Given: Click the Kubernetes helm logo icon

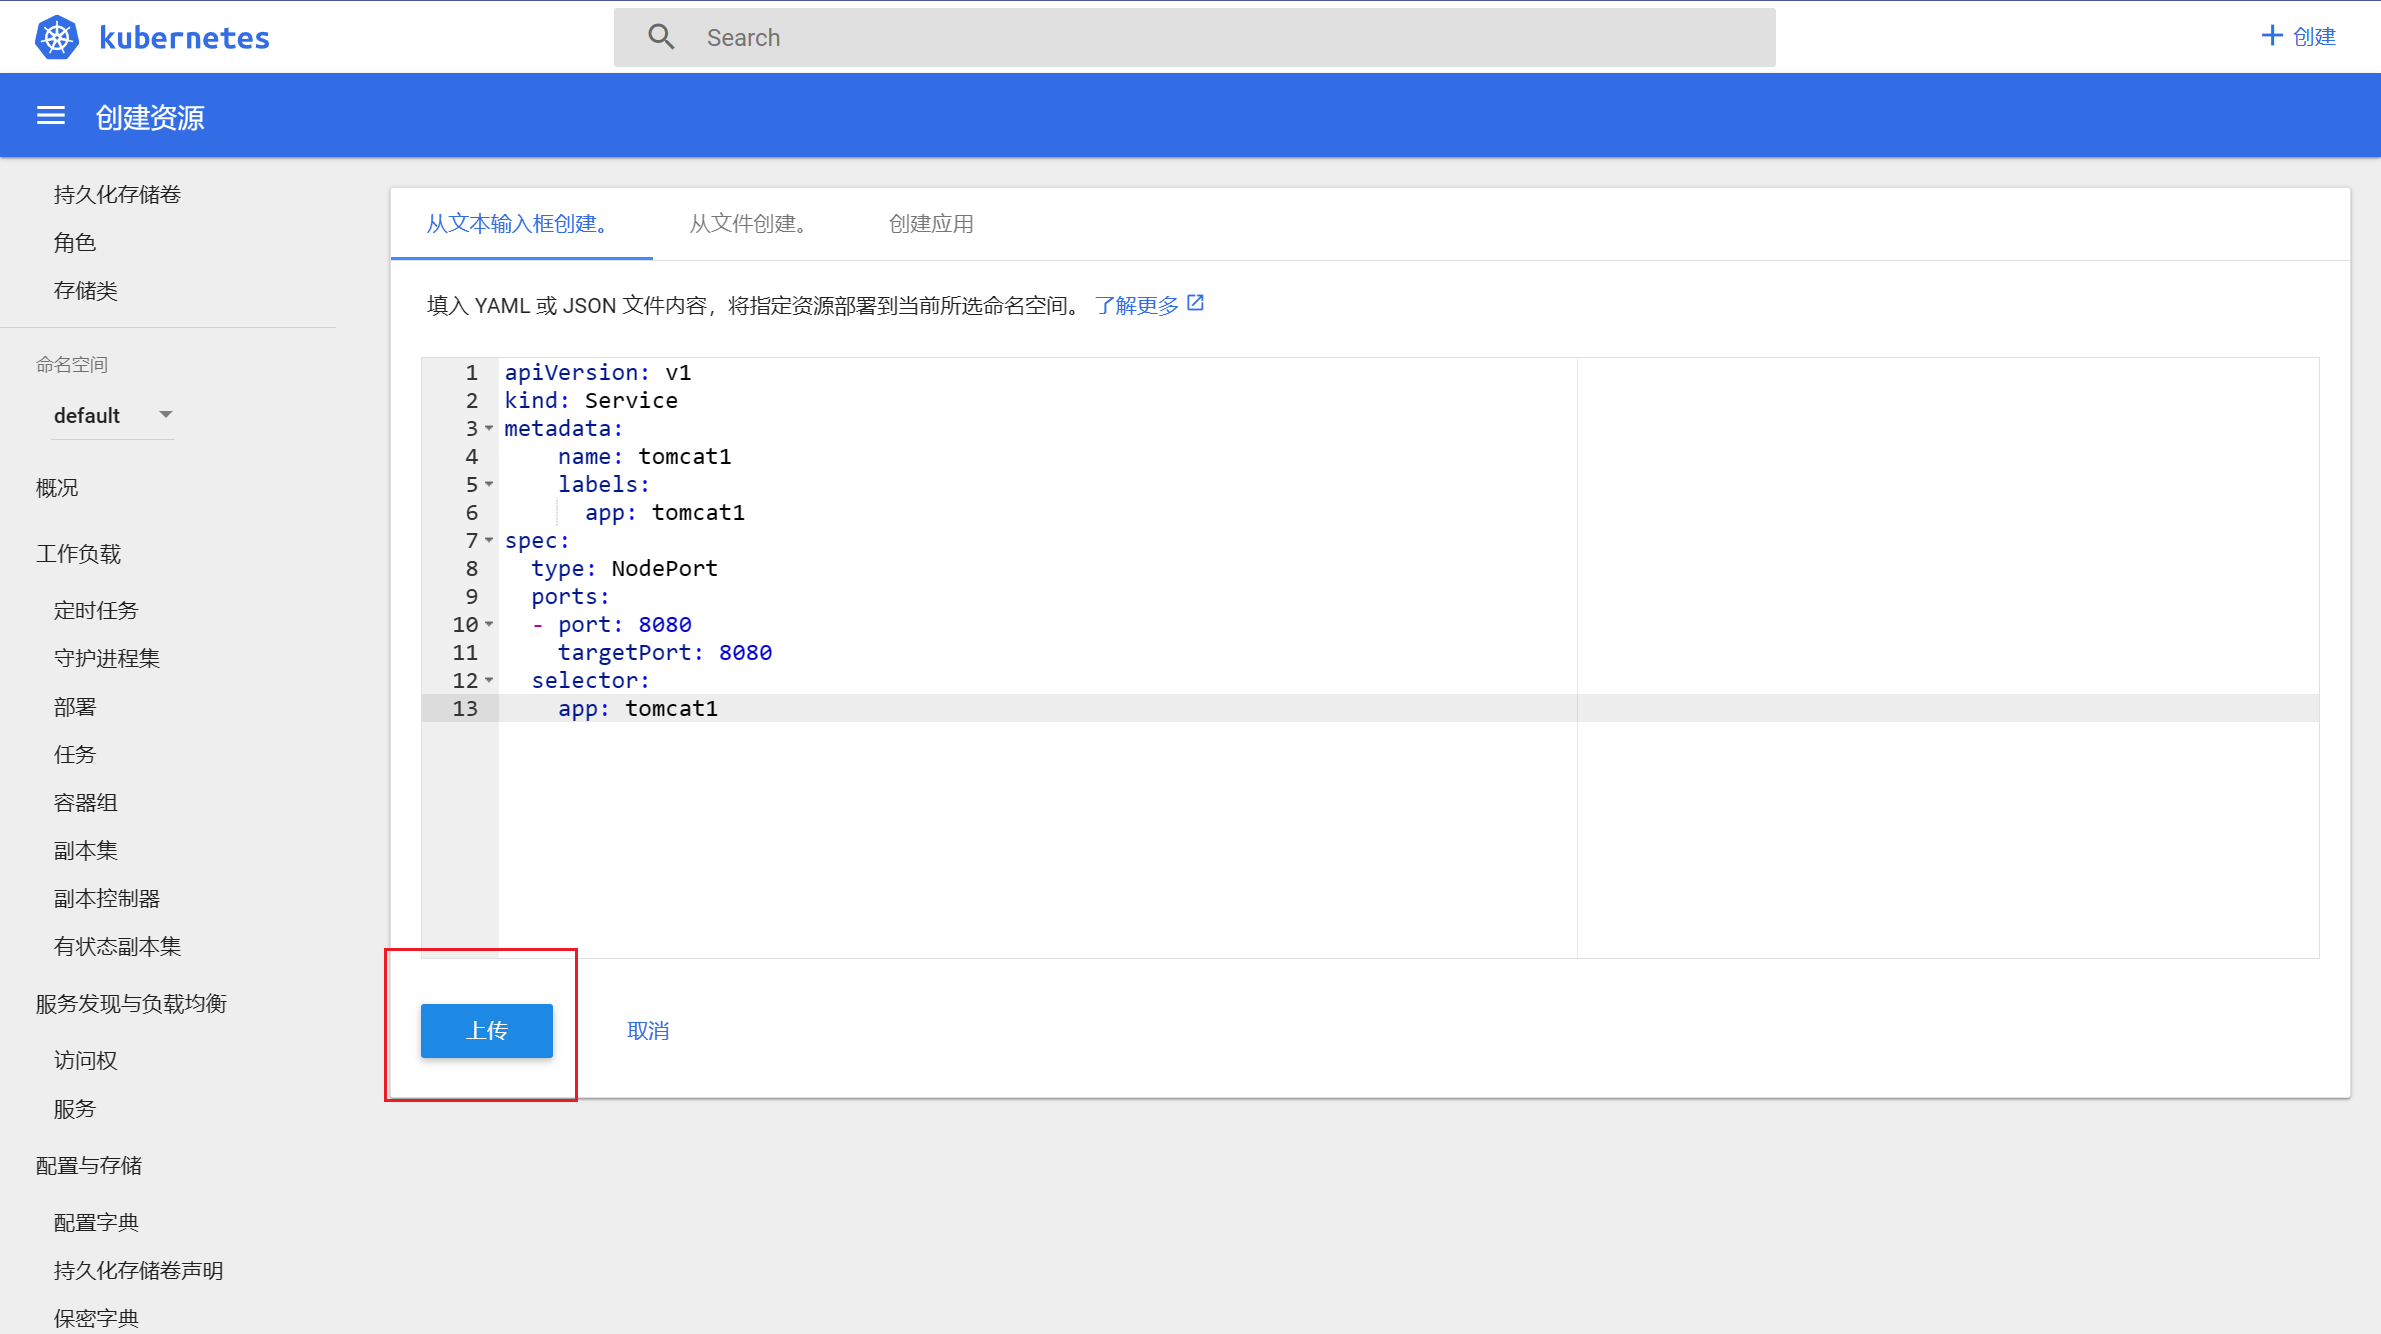Looking at the screenshot, I should 56,37.
